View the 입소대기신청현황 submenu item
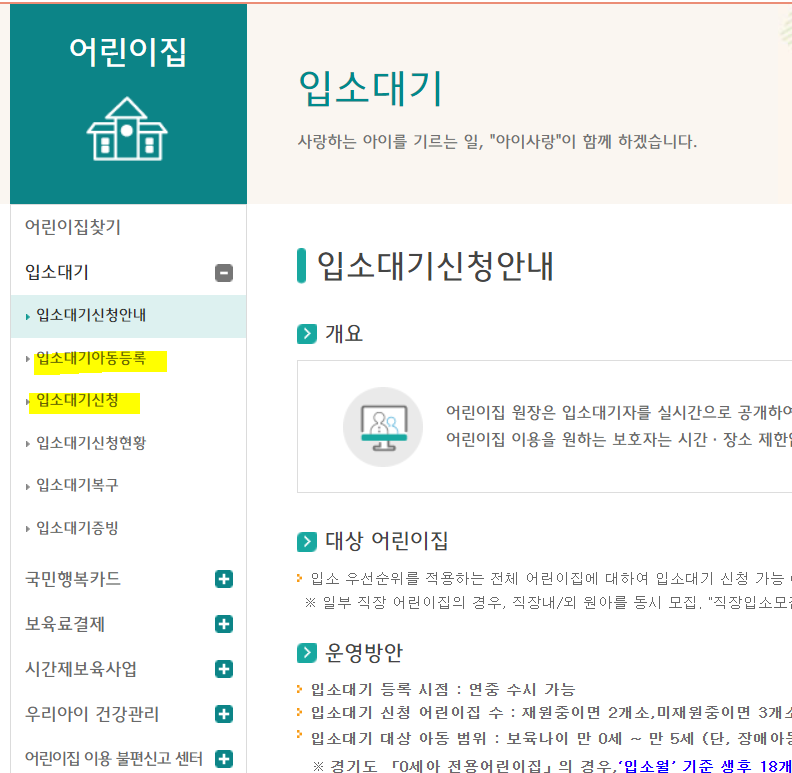 tap(91, 443)
